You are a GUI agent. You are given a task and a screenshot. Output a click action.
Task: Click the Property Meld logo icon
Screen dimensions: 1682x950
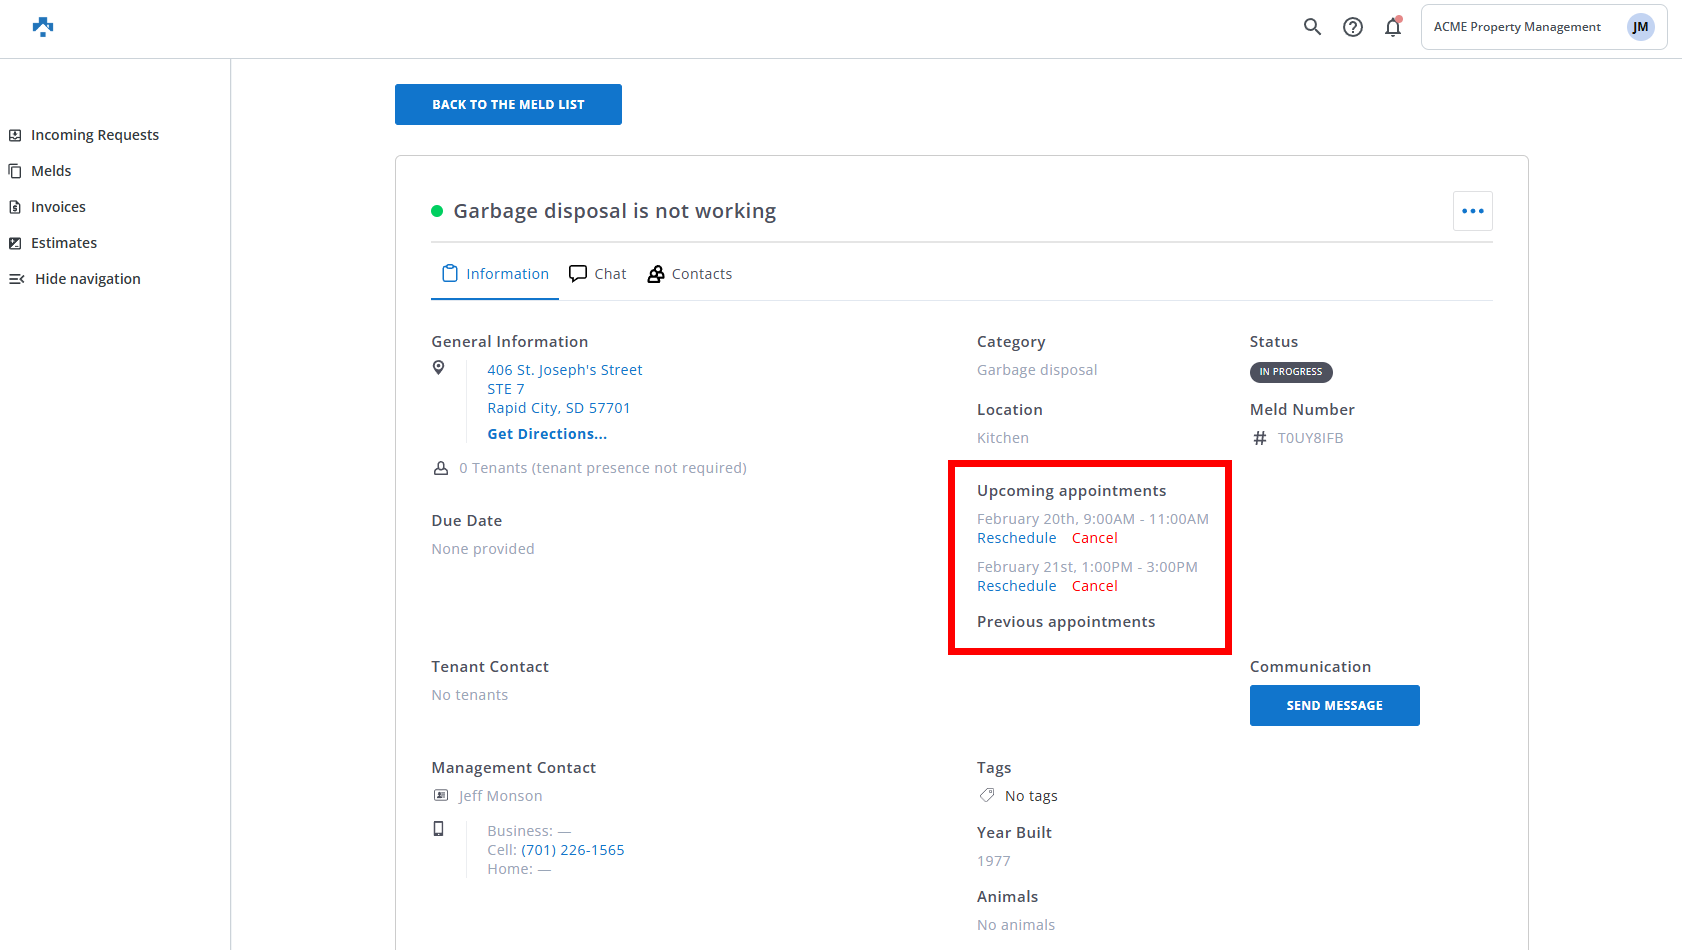42,27
